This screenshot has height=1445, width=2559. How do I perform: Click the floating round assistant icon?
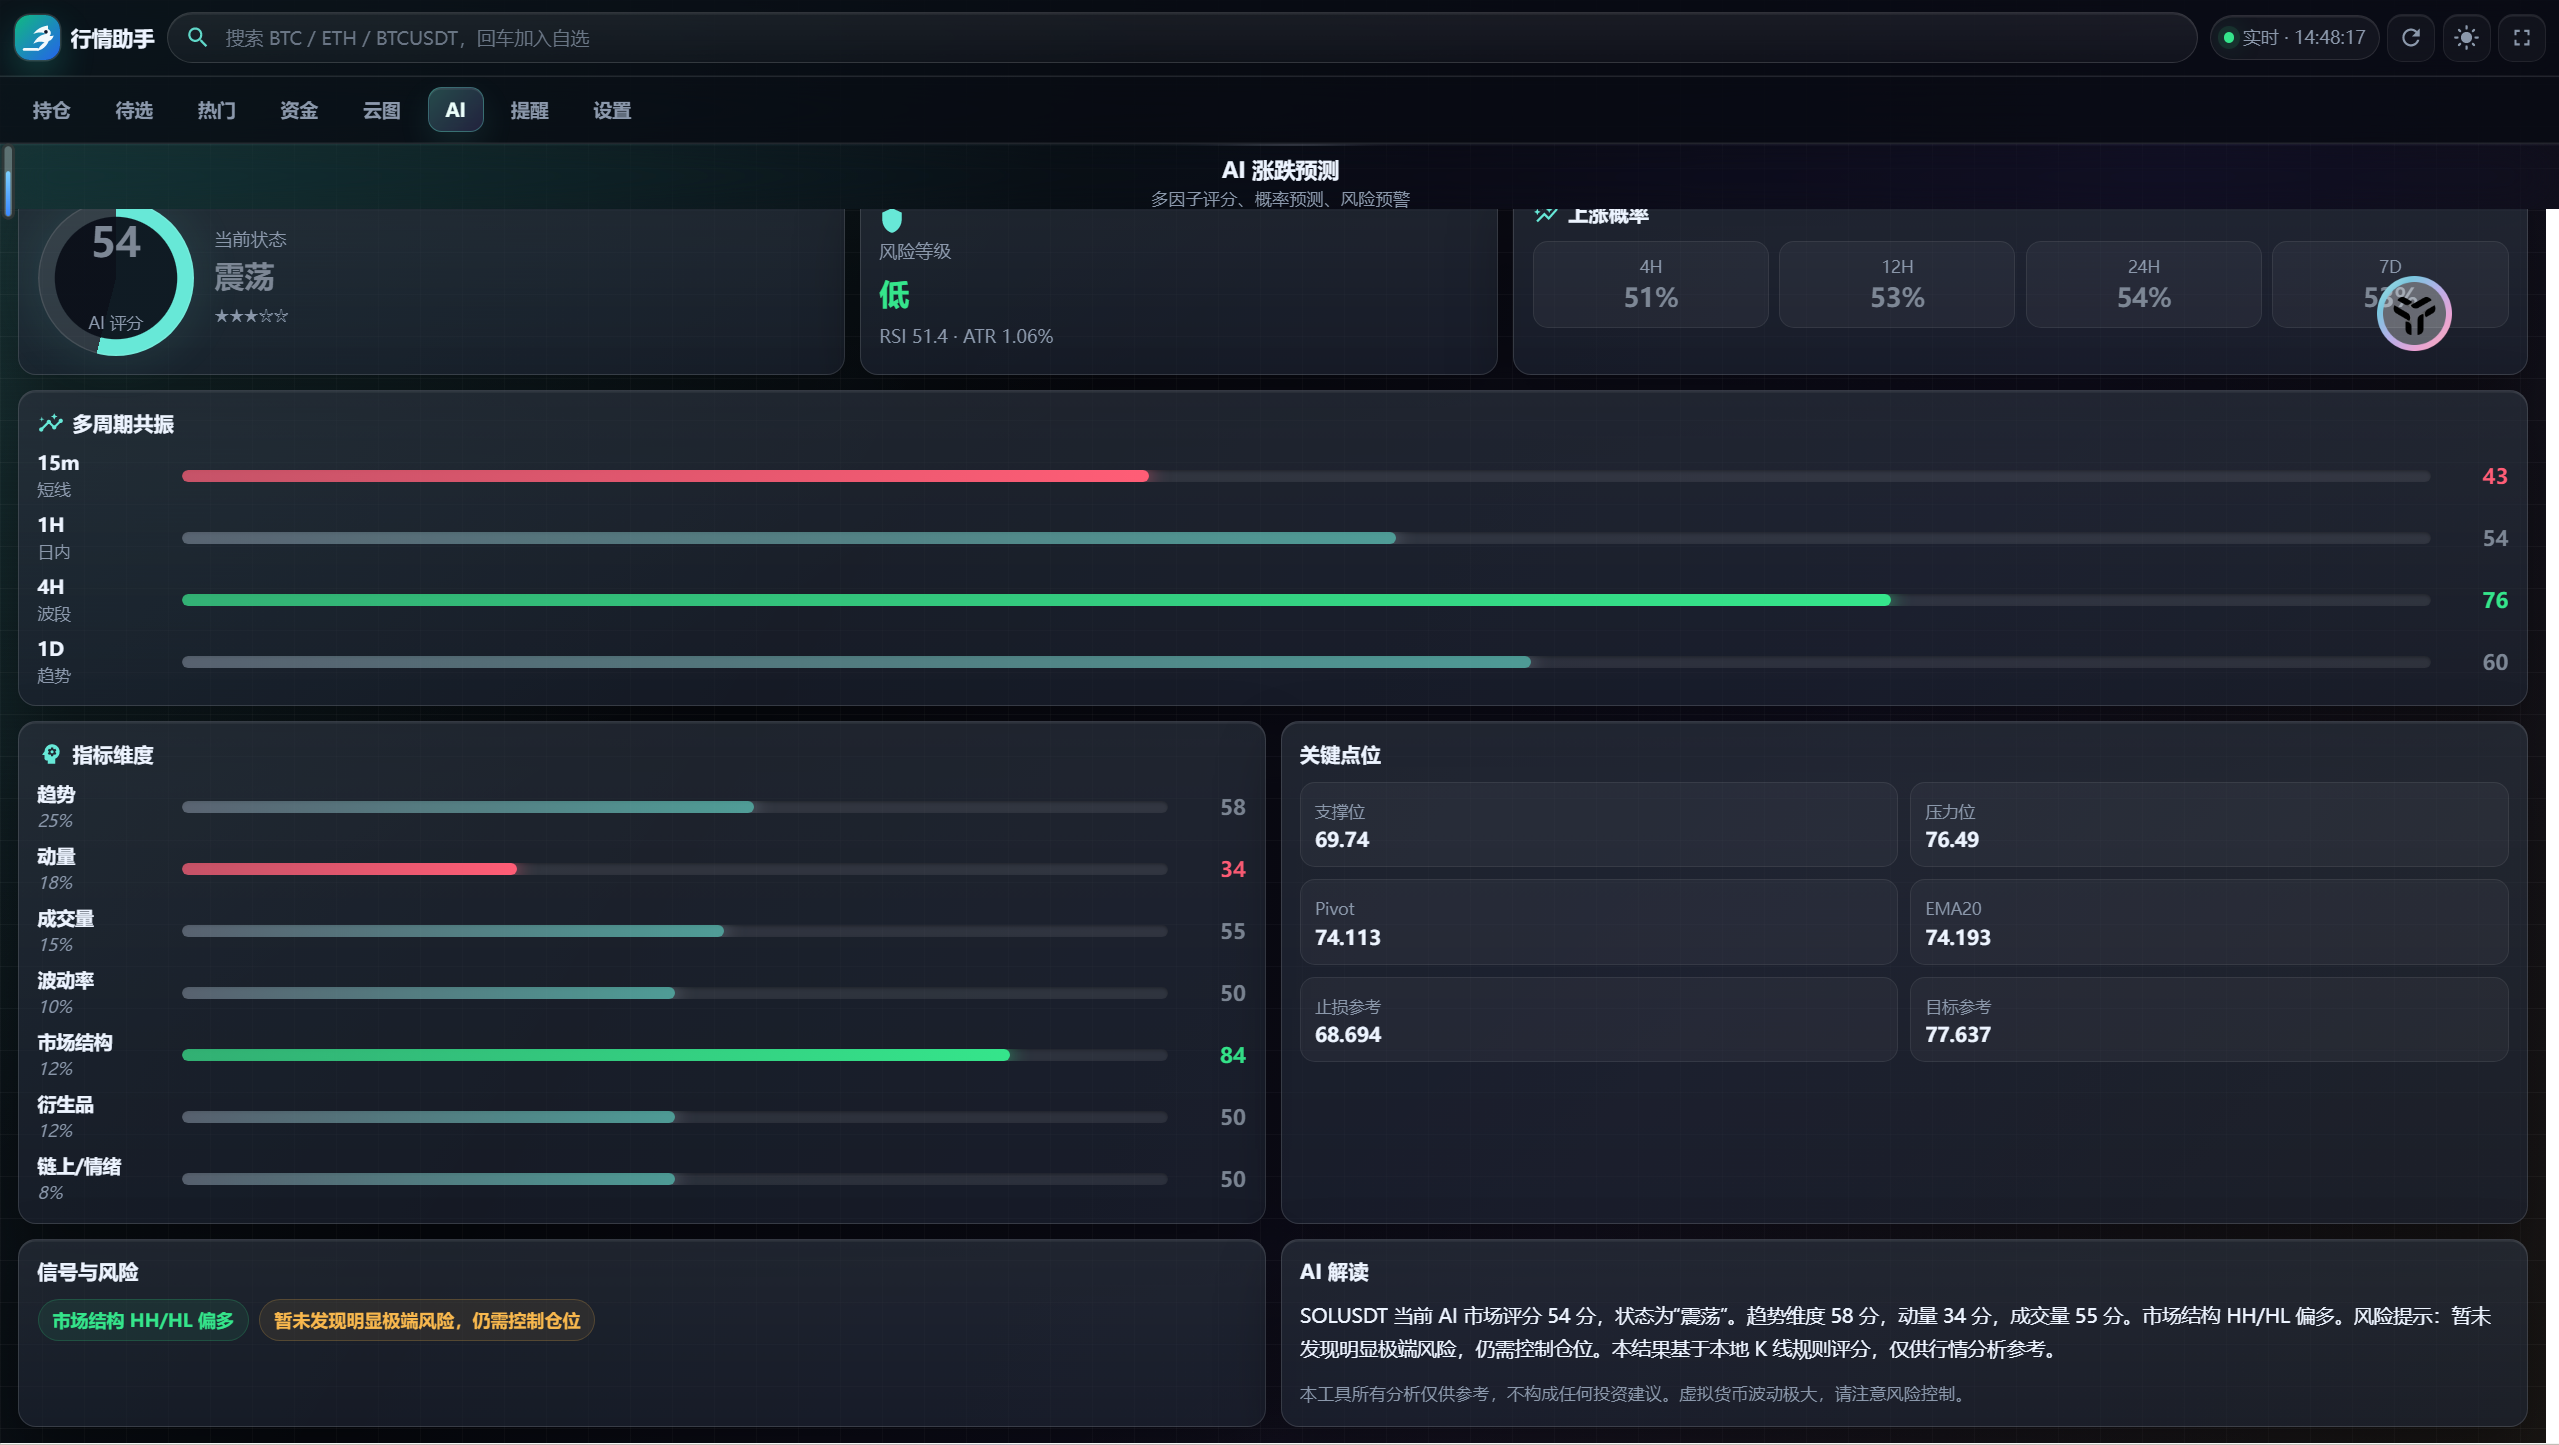(2413, 314)
